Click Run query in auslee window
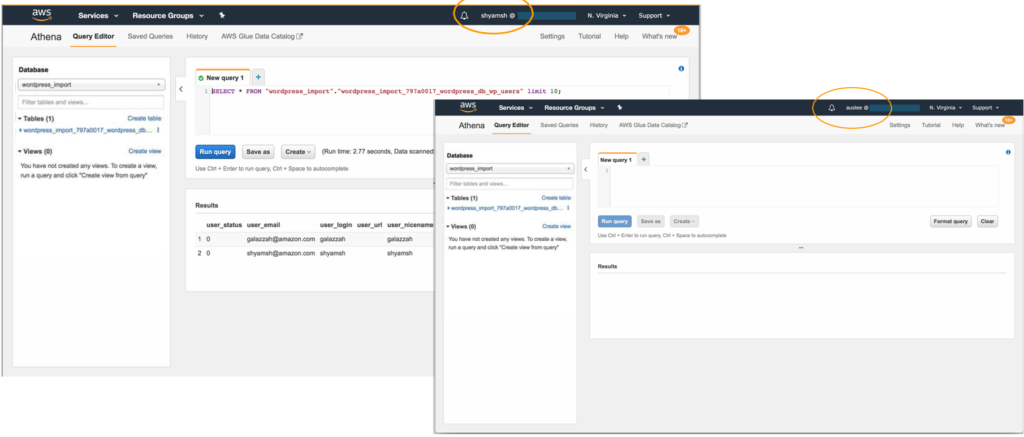1024x437 pixels. (x=615, y=221)
